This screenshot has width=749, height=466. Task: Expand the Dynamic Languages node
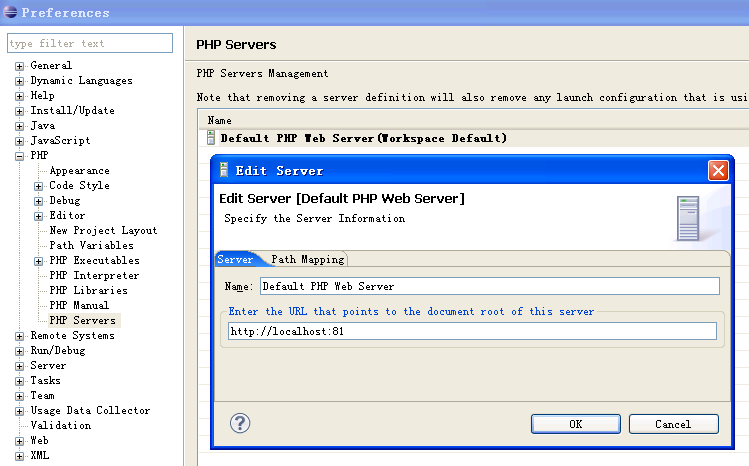[x=19, y=81]
